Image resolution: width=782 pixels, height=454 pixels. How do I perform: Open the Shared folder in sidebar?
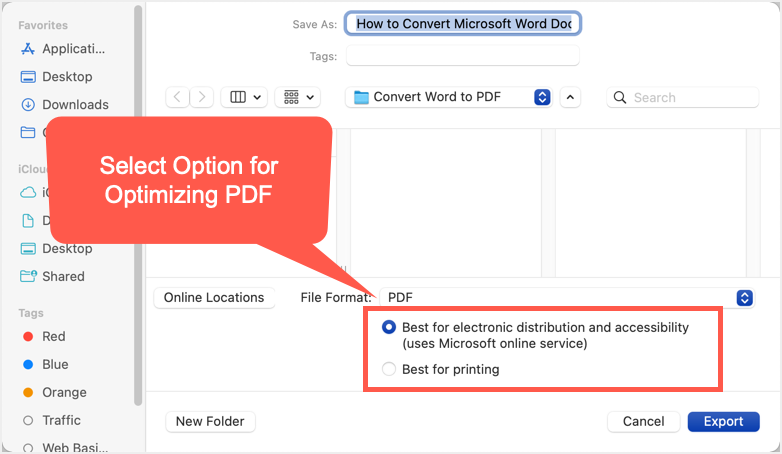63,276
